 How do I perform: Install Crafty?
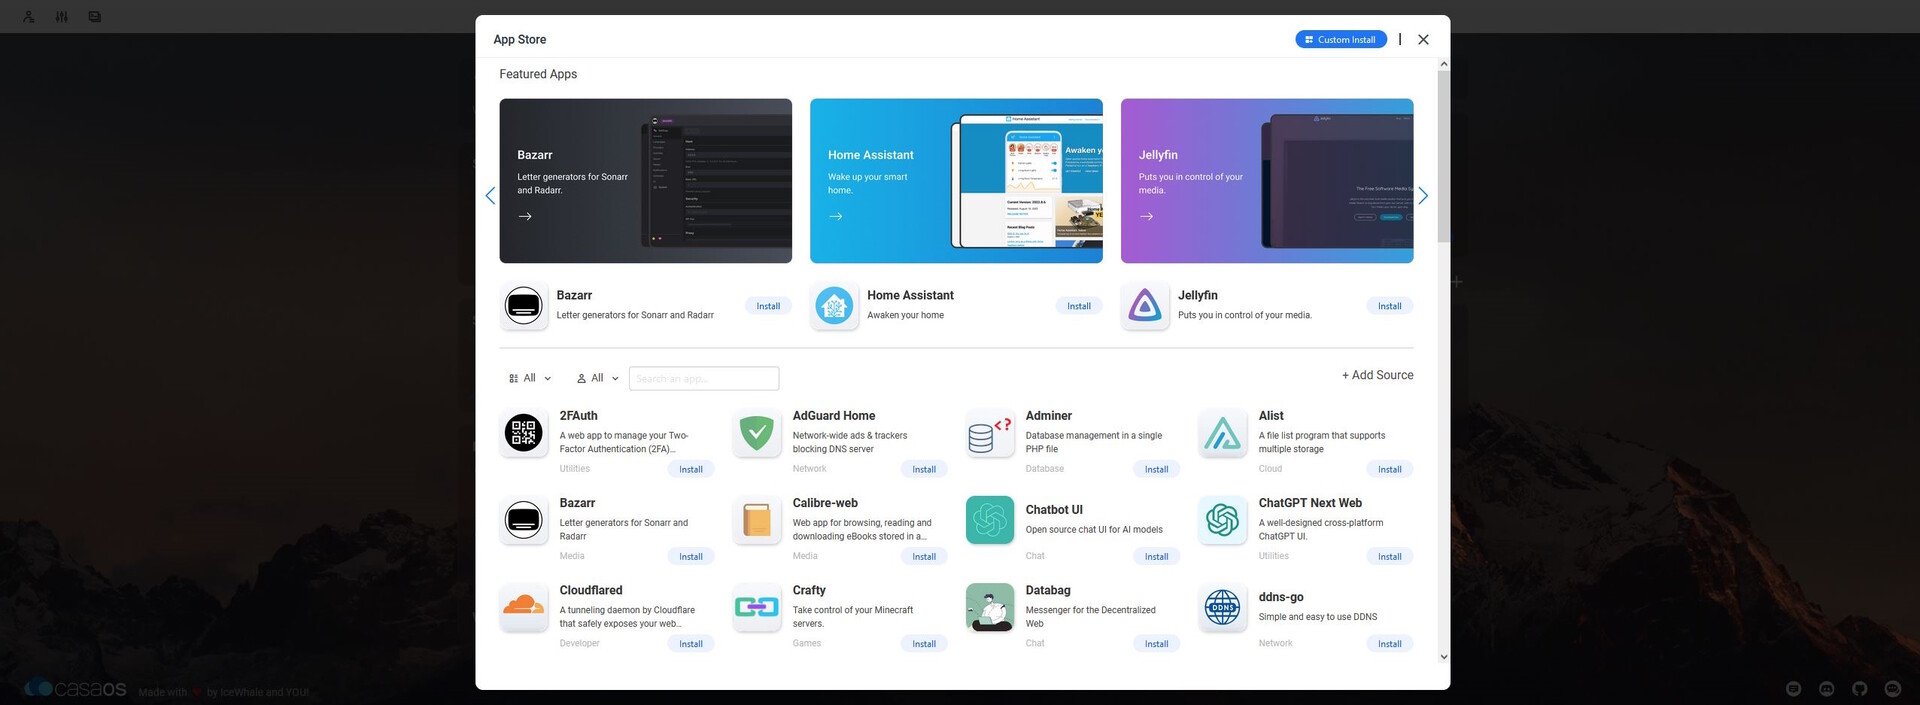pos(924,644)
